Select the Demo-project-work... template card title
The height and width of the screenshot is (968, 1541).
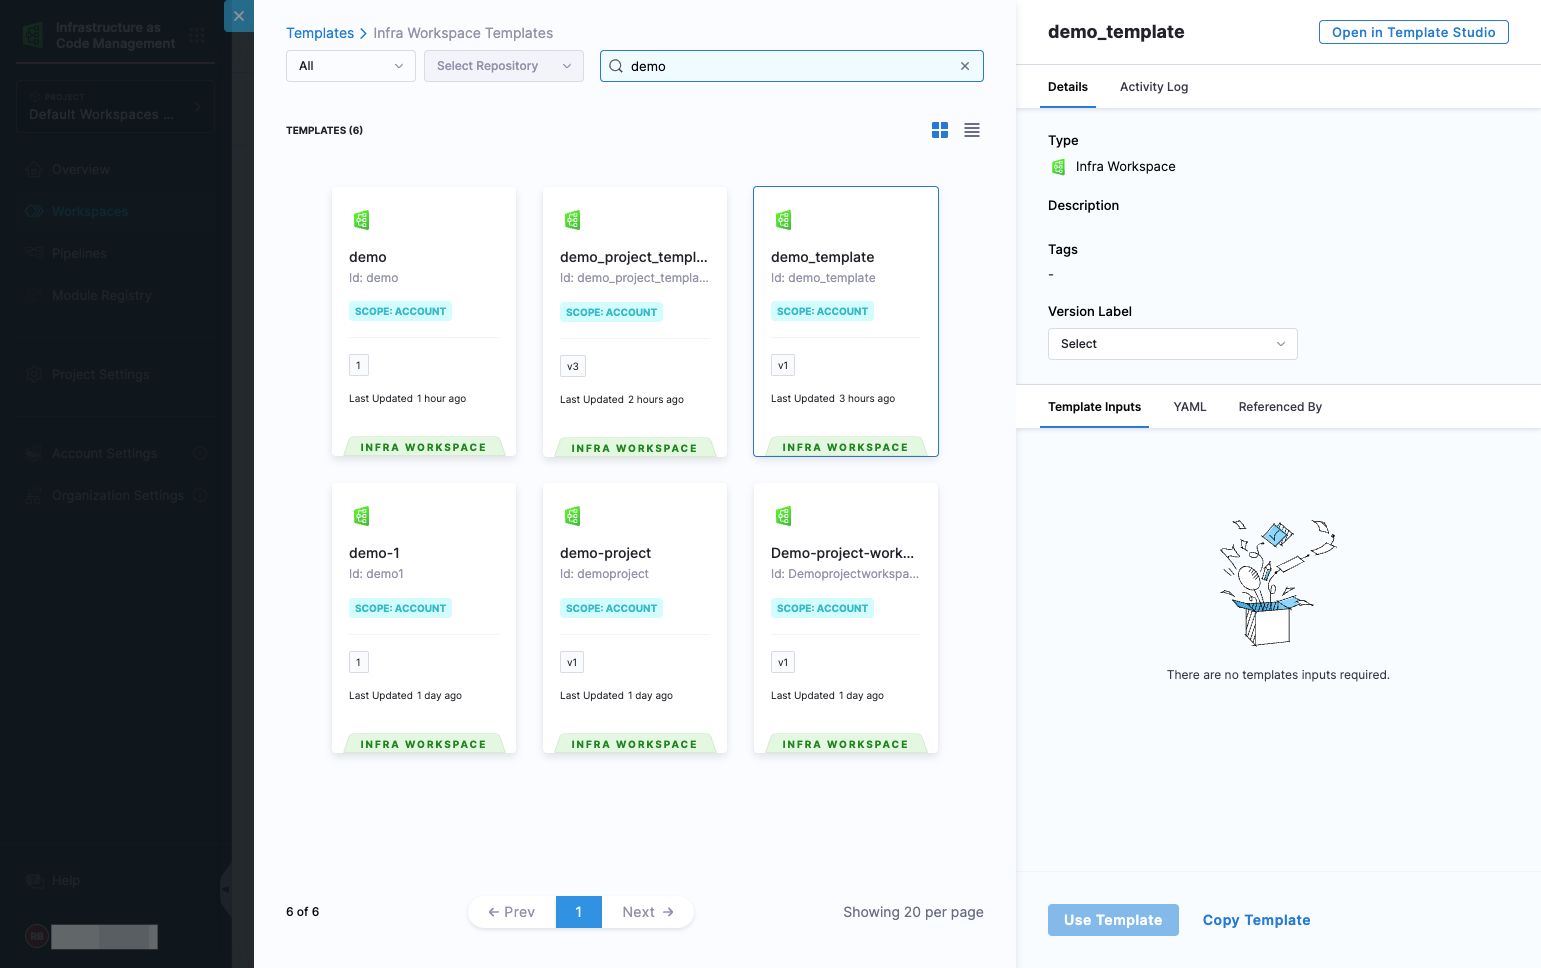842,553
